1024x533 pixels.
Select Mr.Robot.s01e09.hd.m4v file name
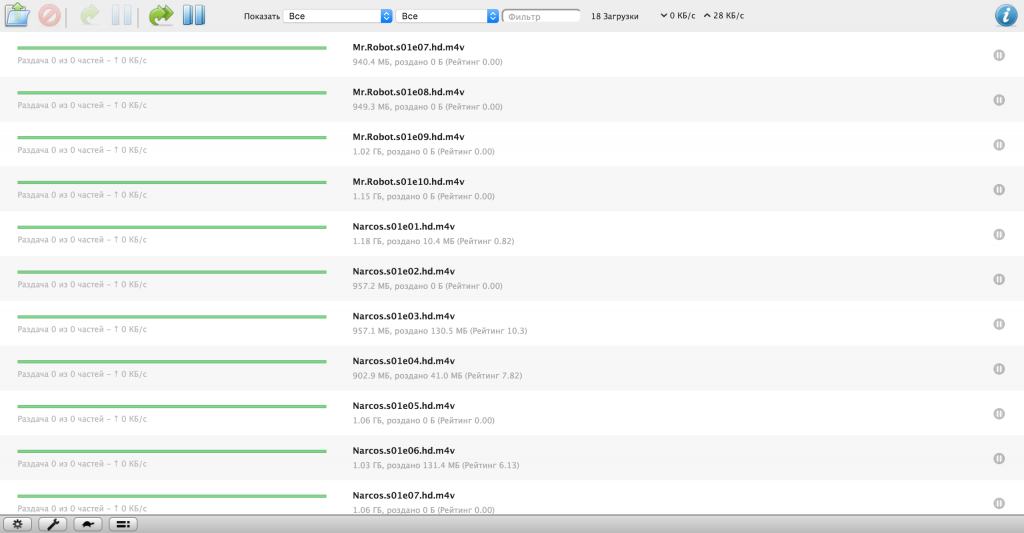point(408,137)
